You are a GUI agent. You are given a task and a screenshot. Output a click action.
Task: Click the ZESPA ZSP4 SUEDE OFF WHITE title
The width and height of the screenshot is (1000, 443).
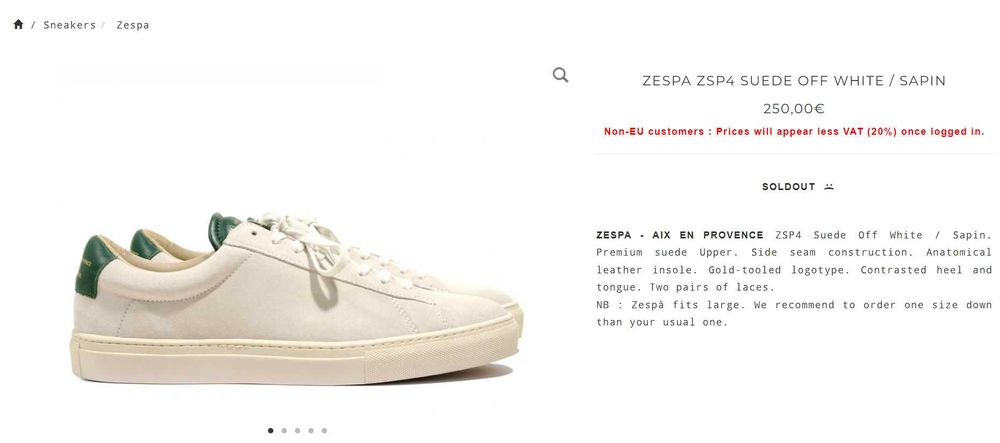pos(793,81)
